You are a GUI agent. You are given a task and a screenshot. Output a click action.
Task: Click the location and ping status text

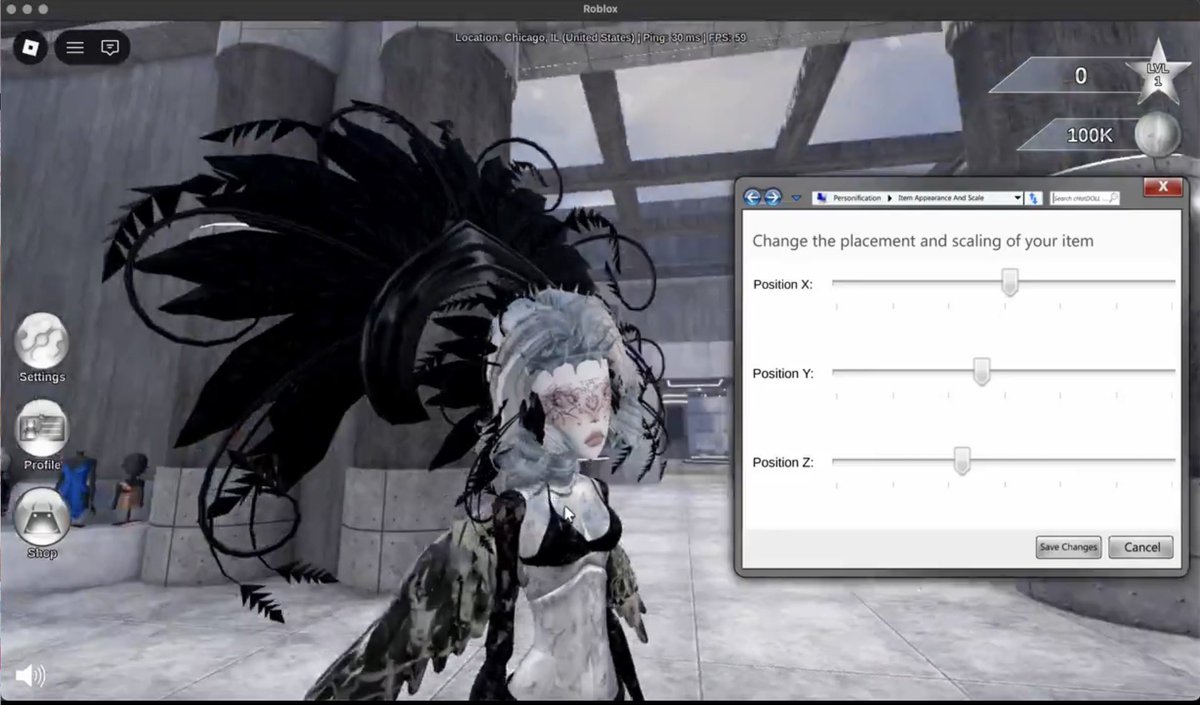click(600, 38)
